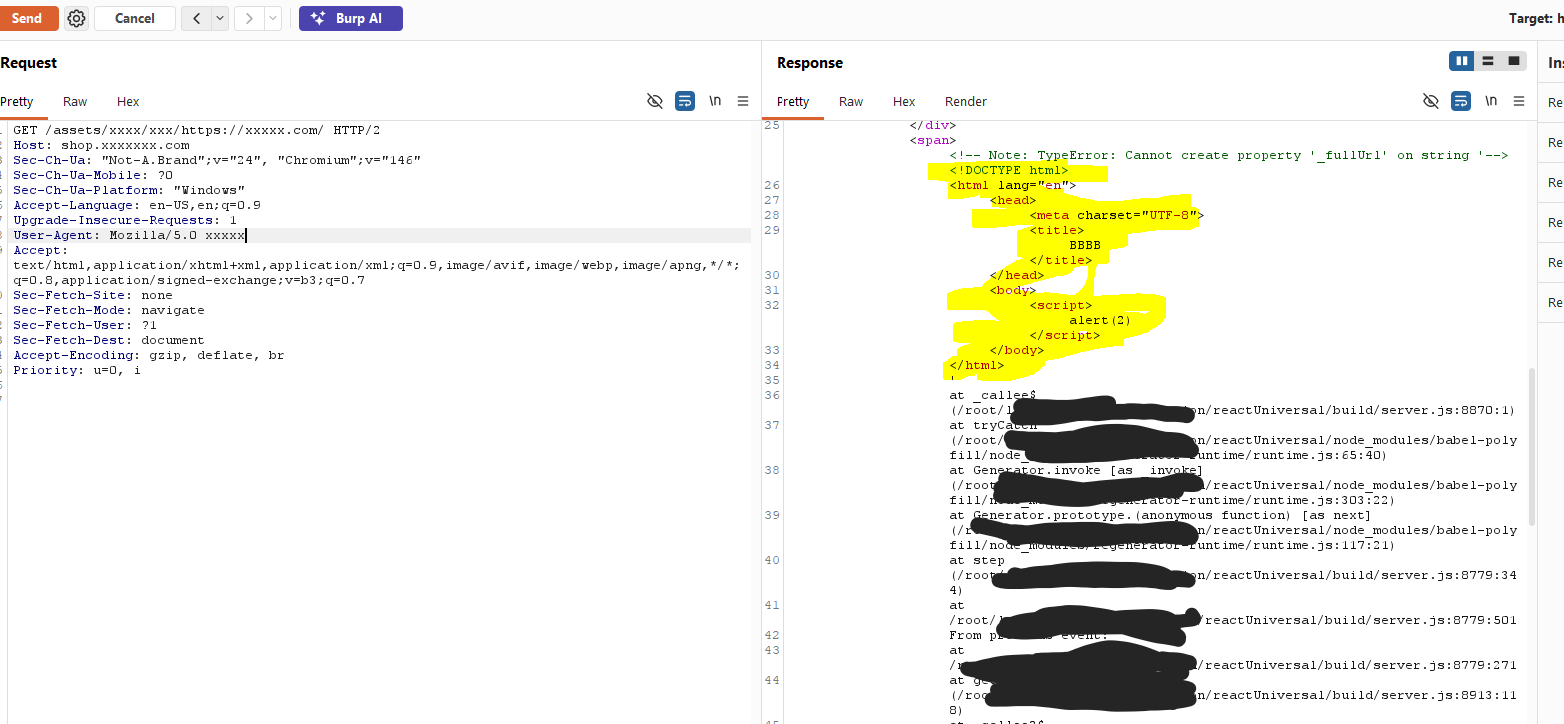Viewport: 1564px width, 724px height.
Task: Click the "From previous event:" line
Action: 1029,635
